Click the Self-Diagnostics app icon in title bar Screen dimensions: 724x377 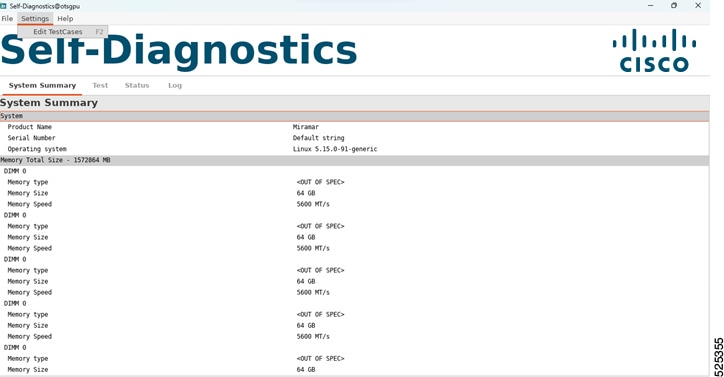[x=4, y=6]
